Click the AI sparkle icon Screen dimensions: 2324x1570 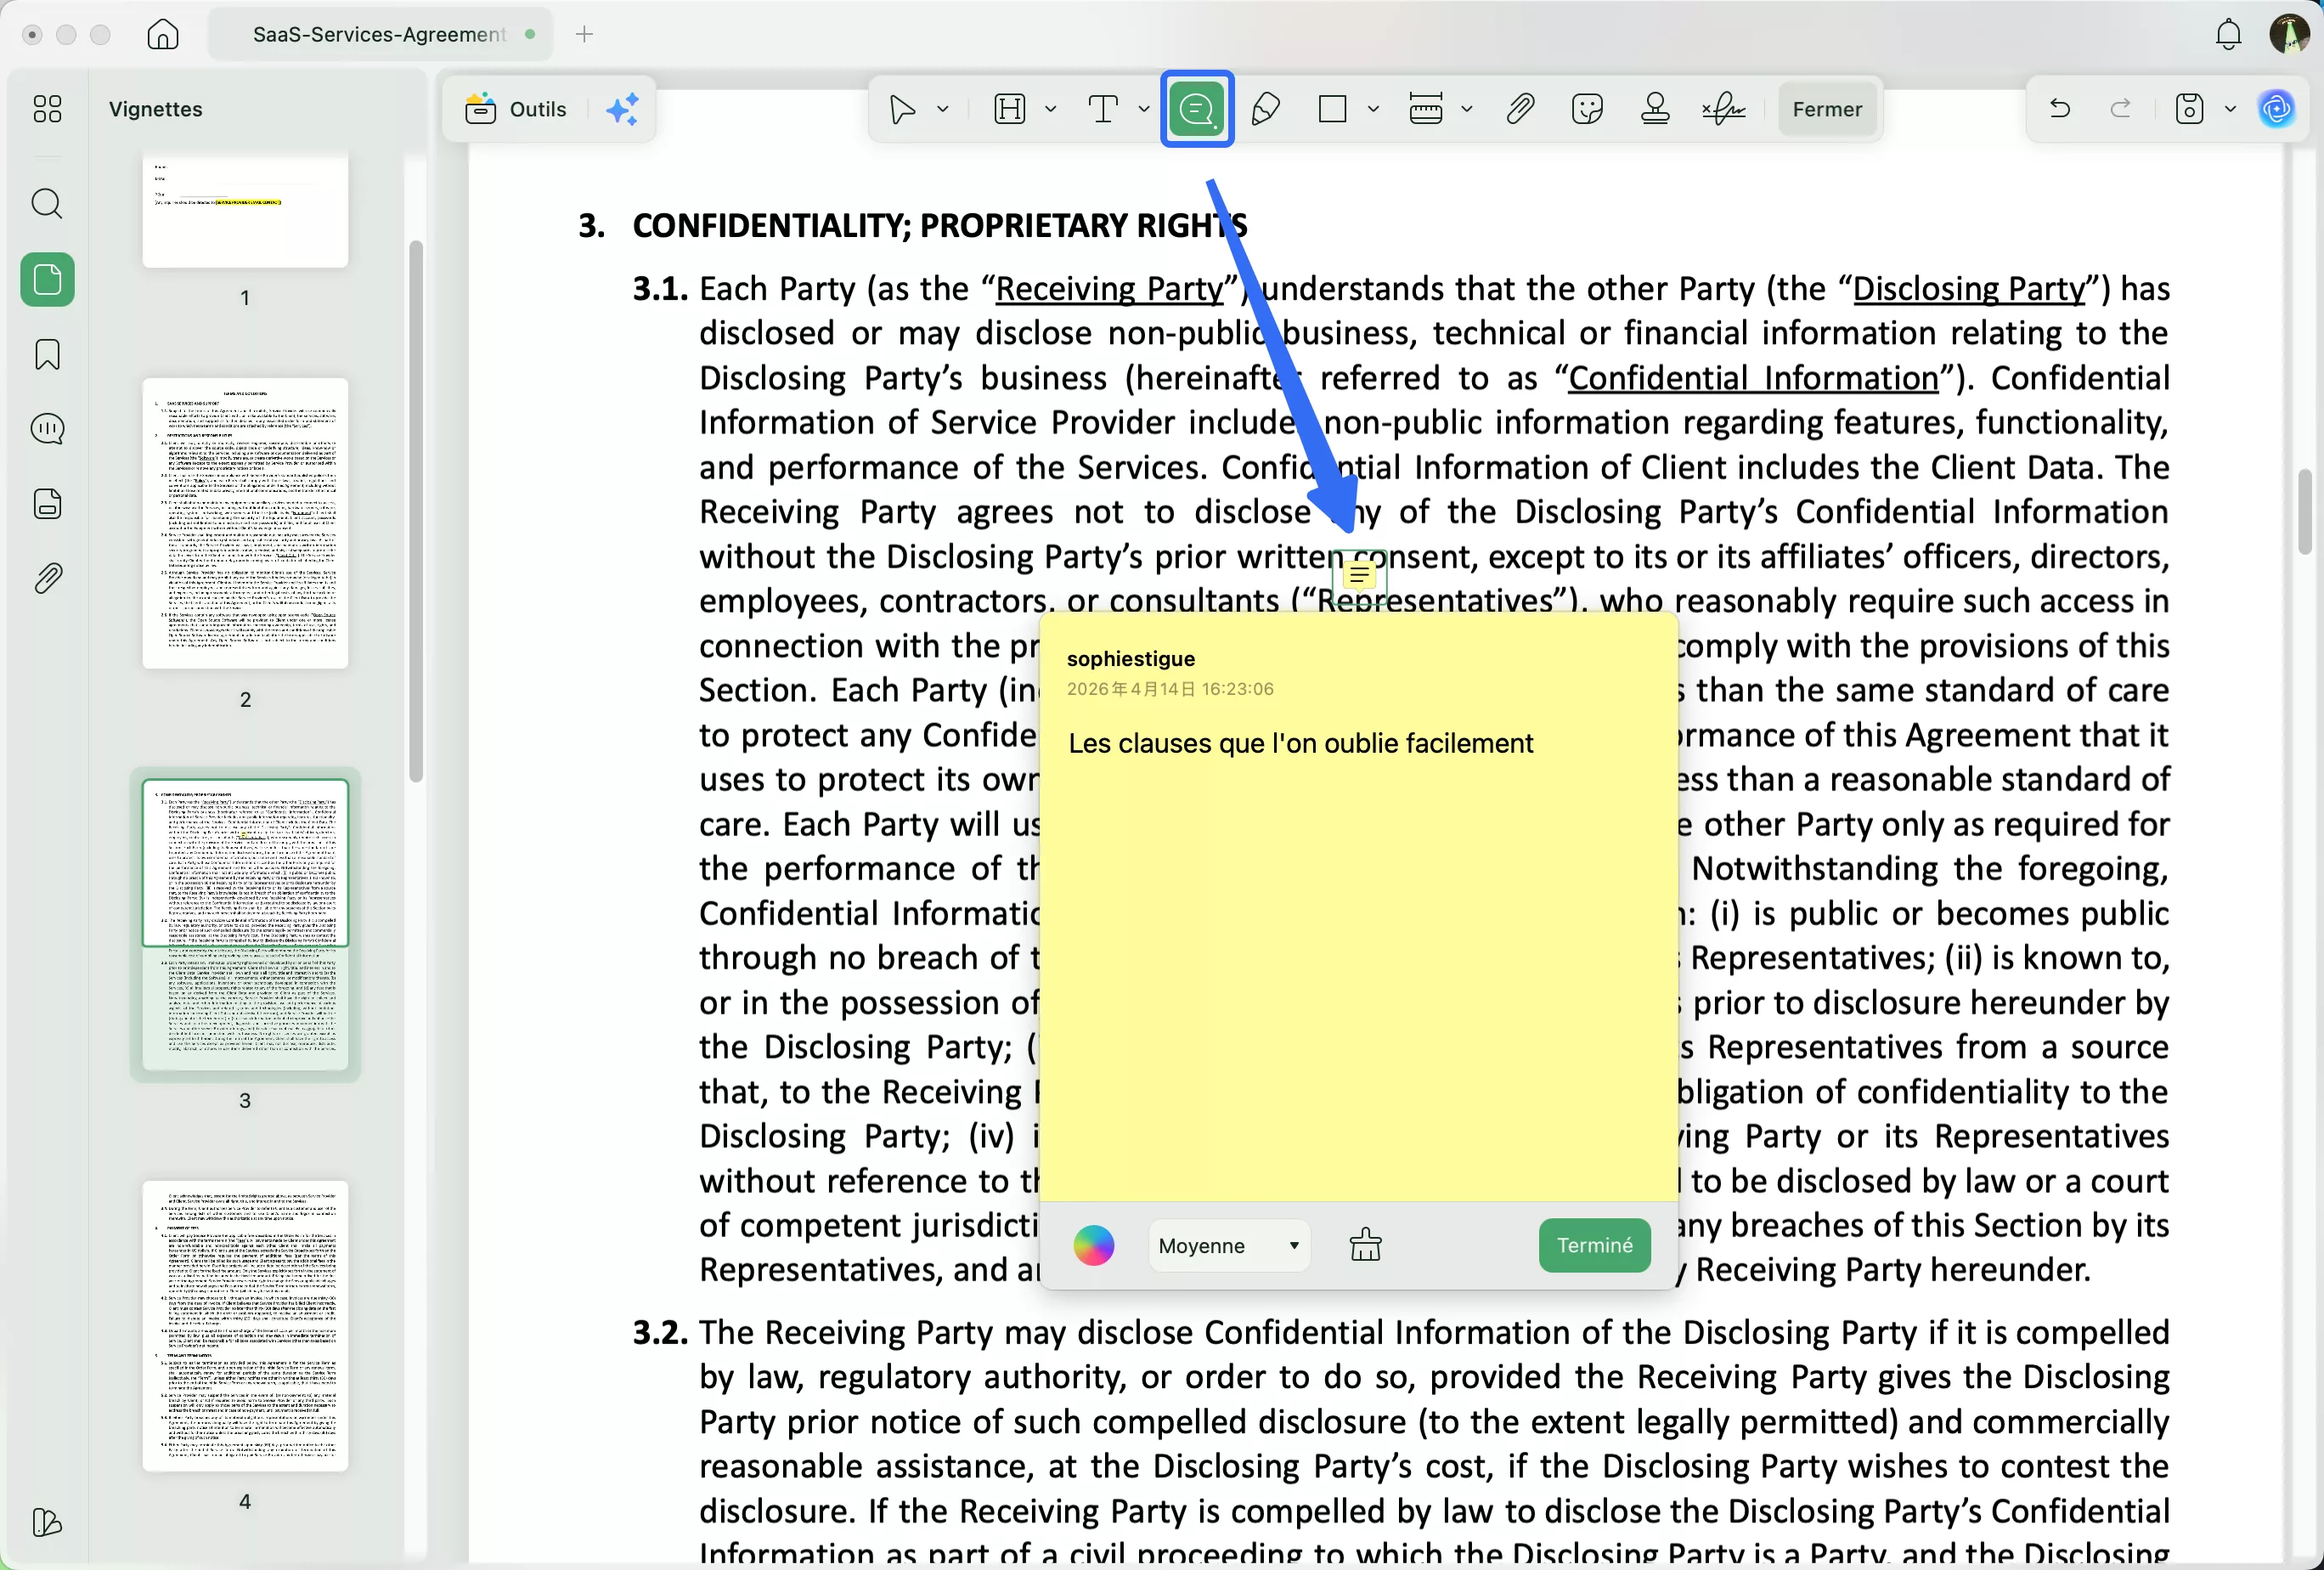[622, 109]
